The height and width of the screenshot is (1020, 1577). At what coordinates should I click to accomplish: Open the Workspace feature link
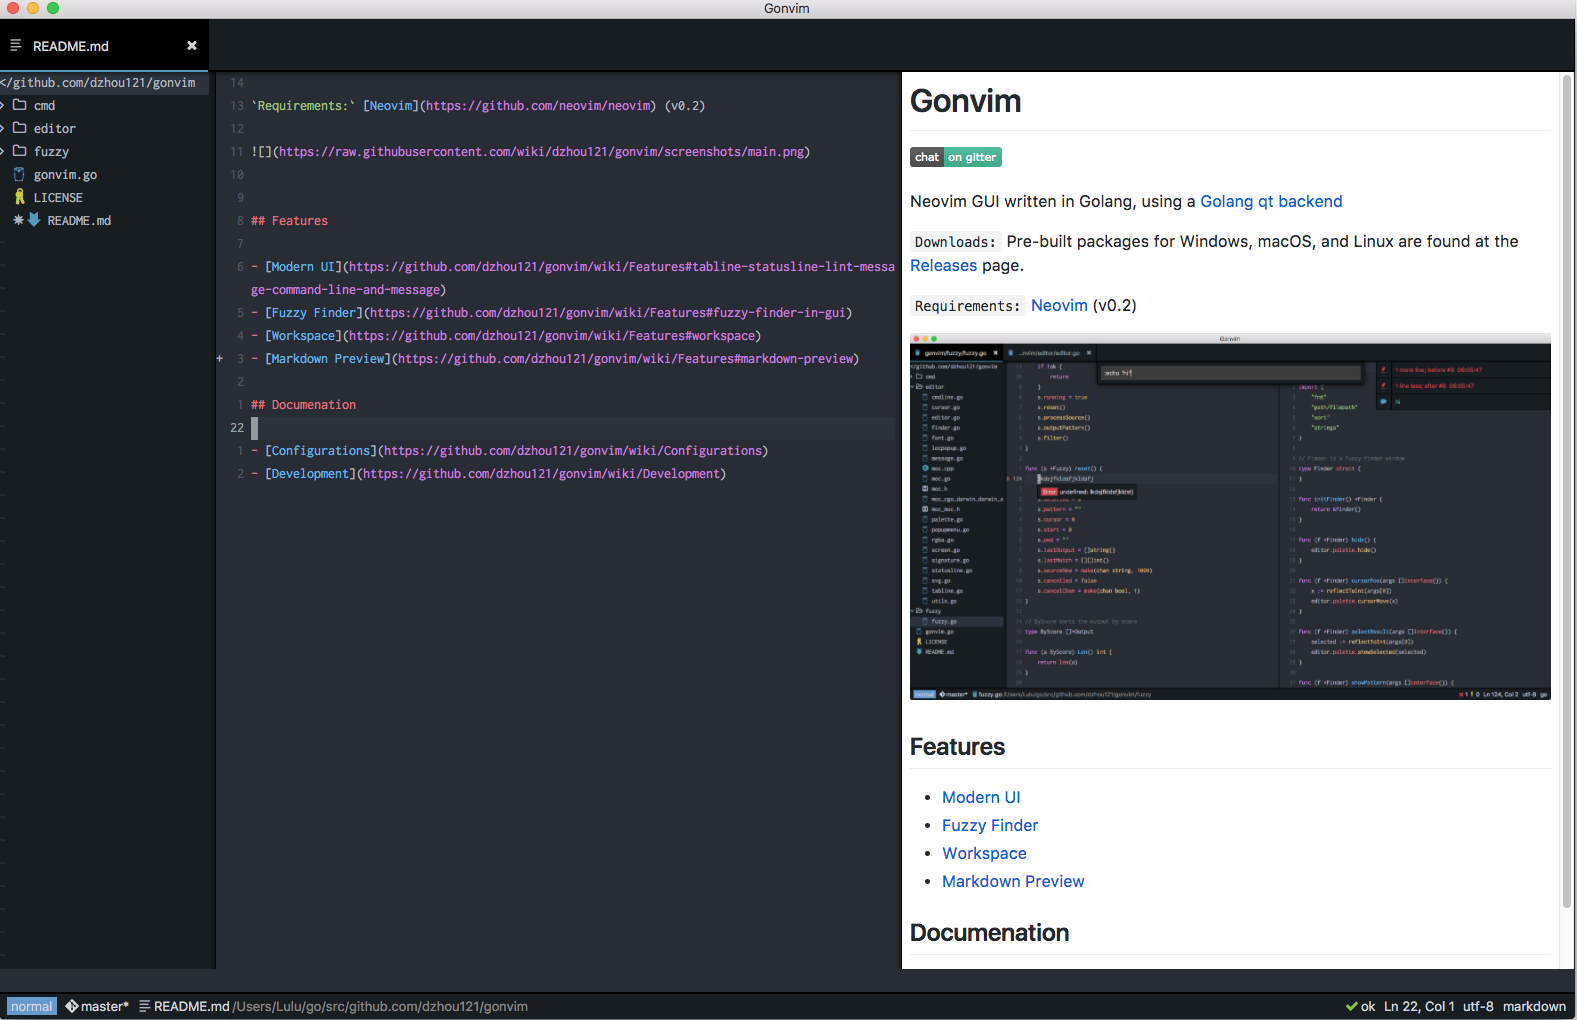(x=984, y=853)
